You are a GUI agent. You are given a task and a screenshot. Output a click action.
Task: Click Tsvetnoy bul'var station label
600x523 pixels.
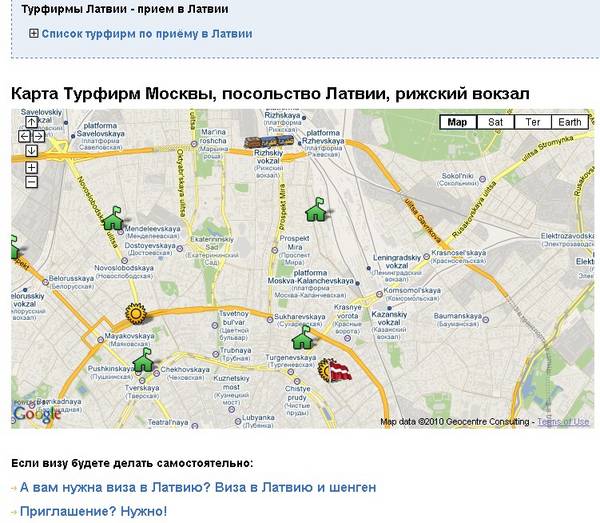tap(234, 326)
